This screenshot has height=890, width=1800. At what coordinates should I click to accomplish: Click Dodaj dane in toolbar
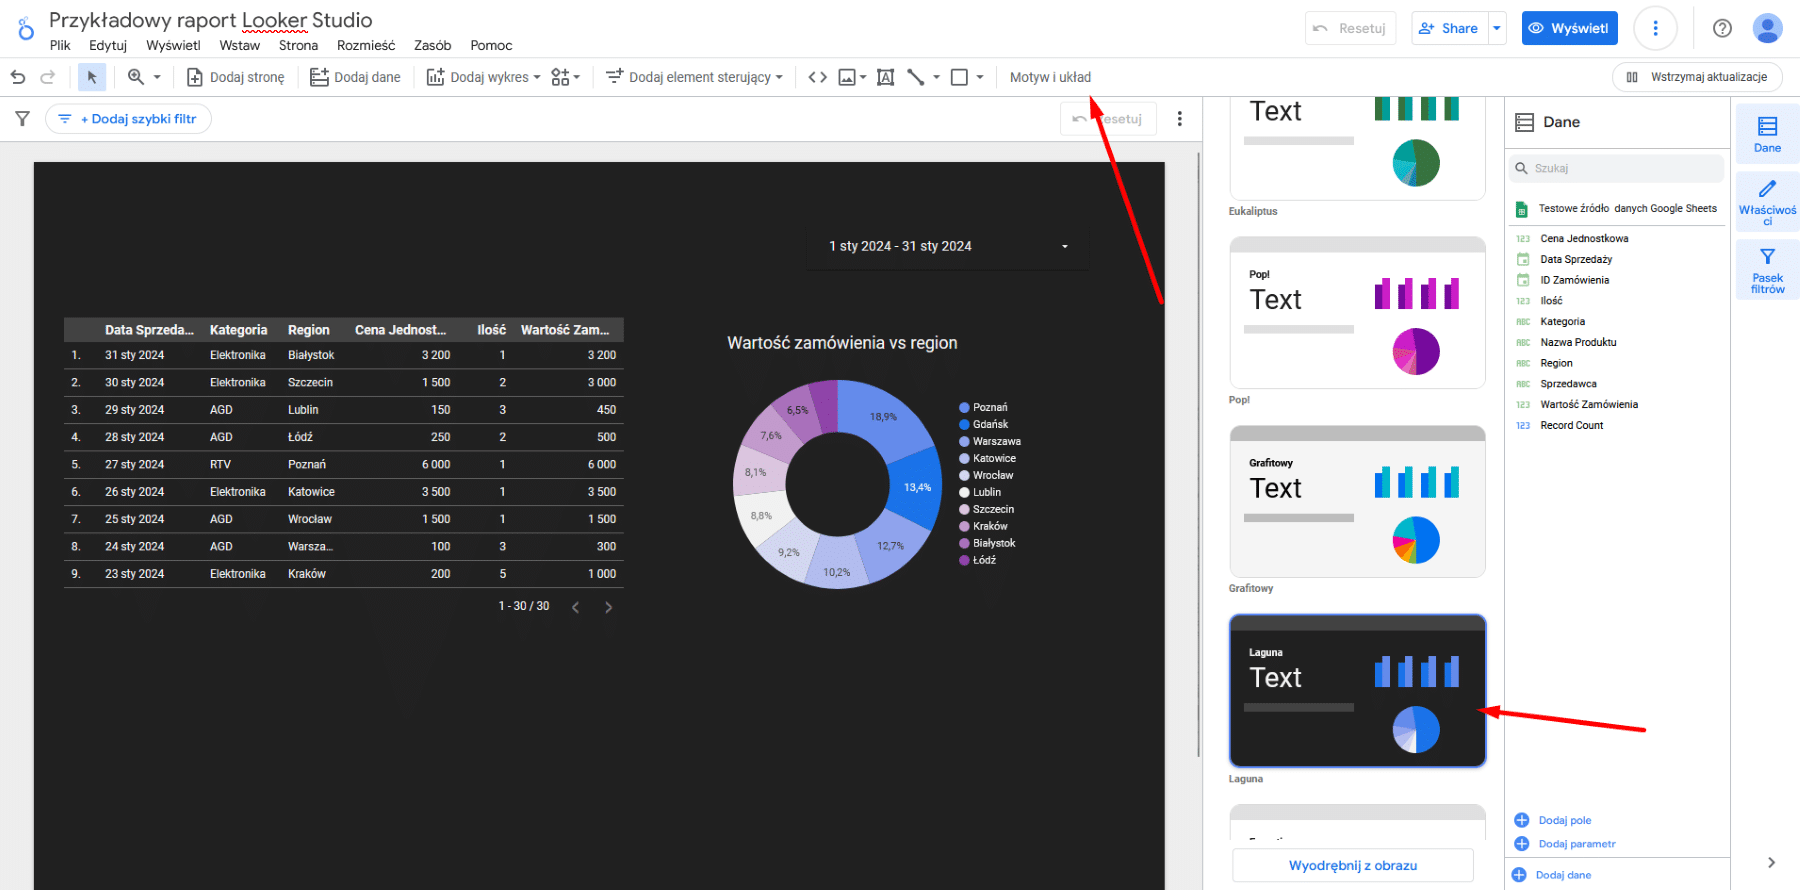(x=355, y=77)
